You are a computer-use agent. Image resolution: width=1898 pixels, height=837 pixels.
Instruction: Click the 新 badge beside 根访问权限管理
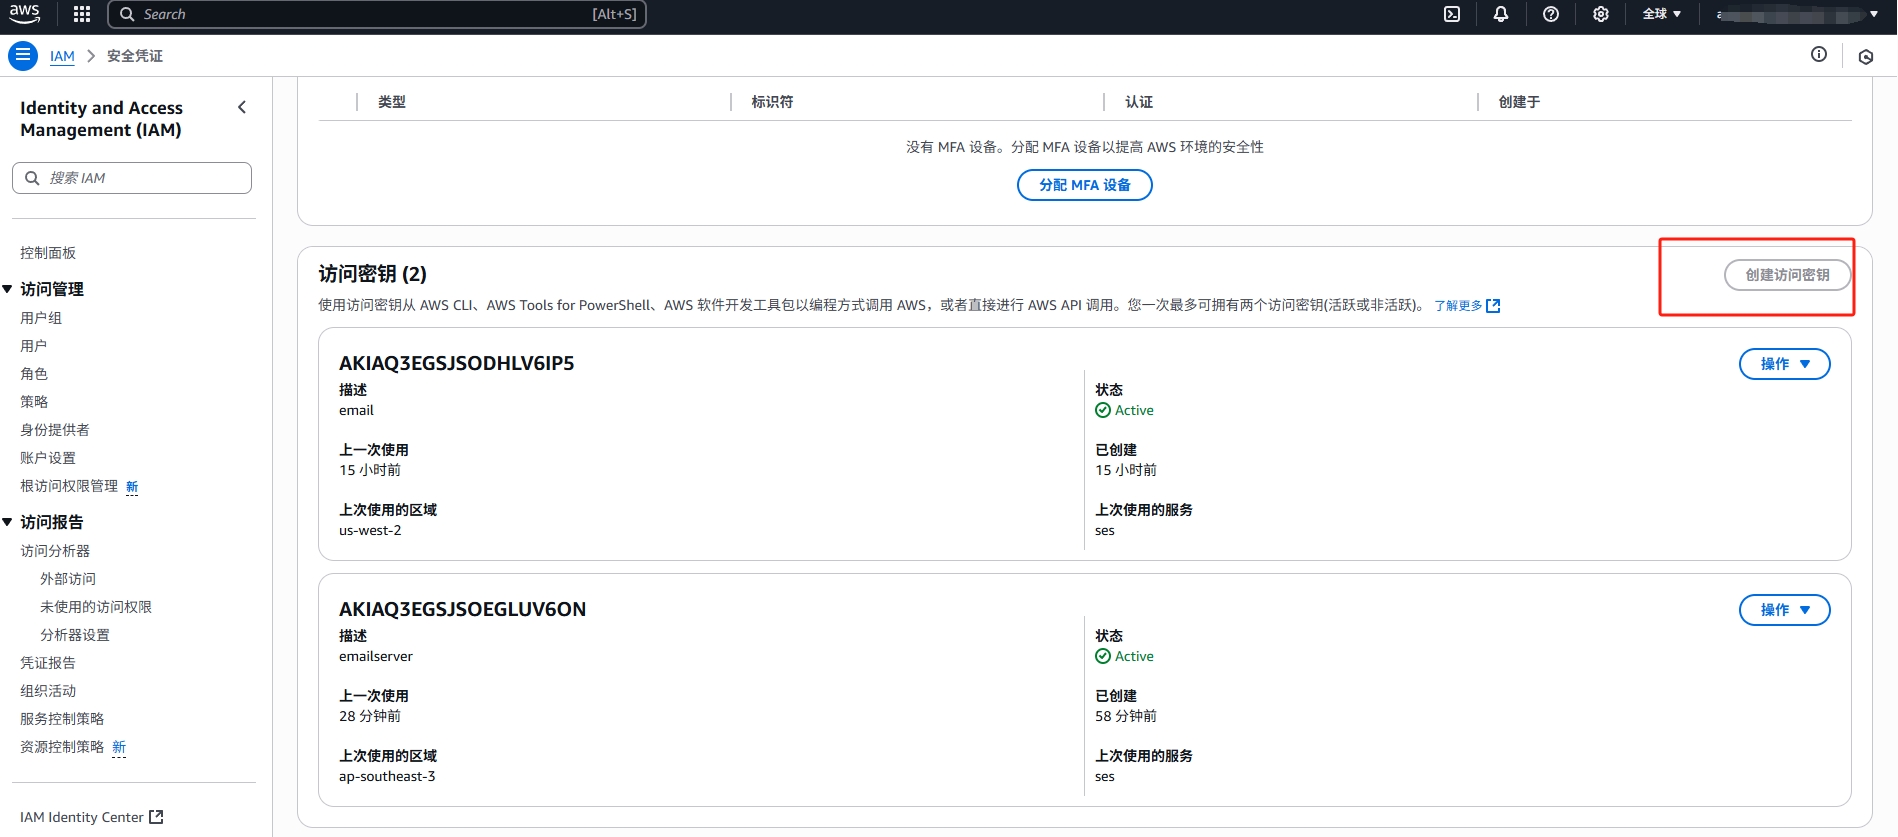[132, 487]
